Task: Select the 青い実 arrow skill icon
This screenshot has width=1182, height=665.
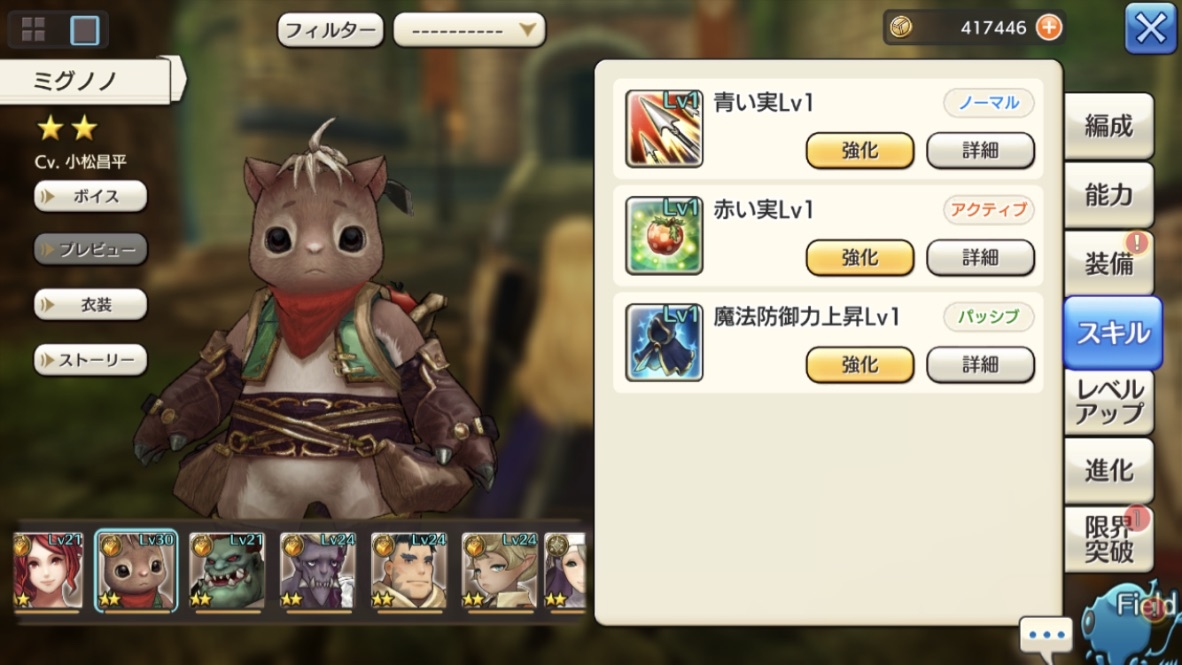Action: coord(664,128)
